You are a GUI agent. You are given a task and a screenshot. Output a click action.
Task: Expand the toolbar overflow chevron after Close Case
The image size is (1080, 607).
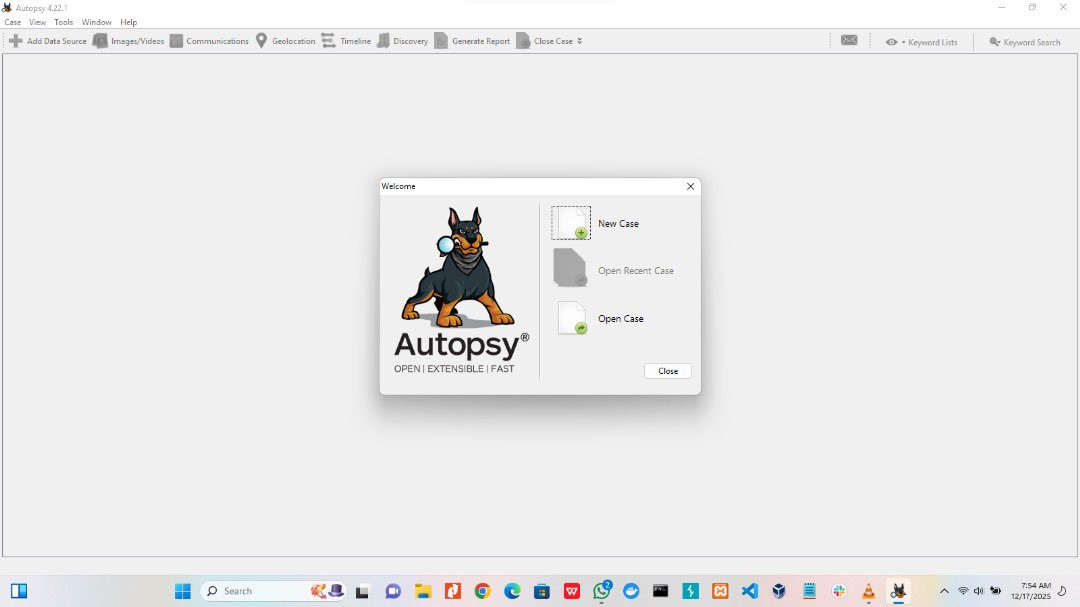point(579,41)
